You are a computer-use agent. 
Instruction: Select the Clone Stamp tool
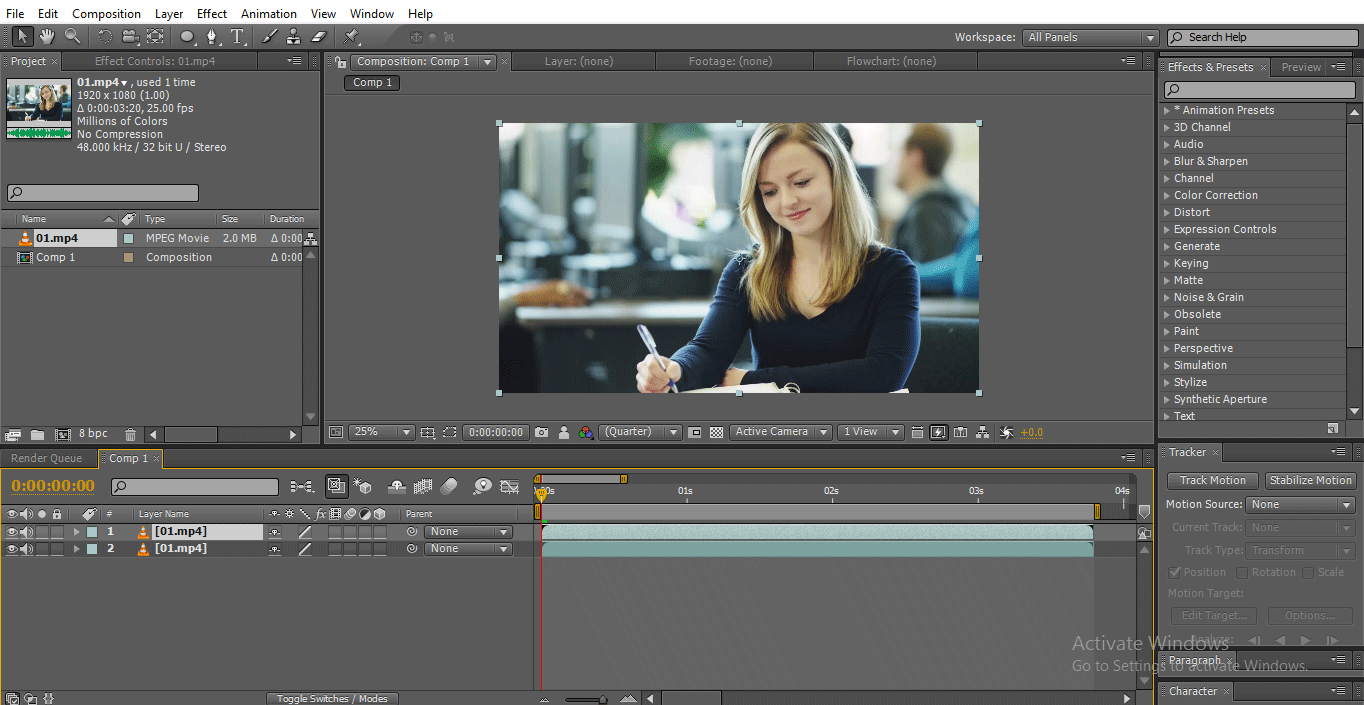294,37
